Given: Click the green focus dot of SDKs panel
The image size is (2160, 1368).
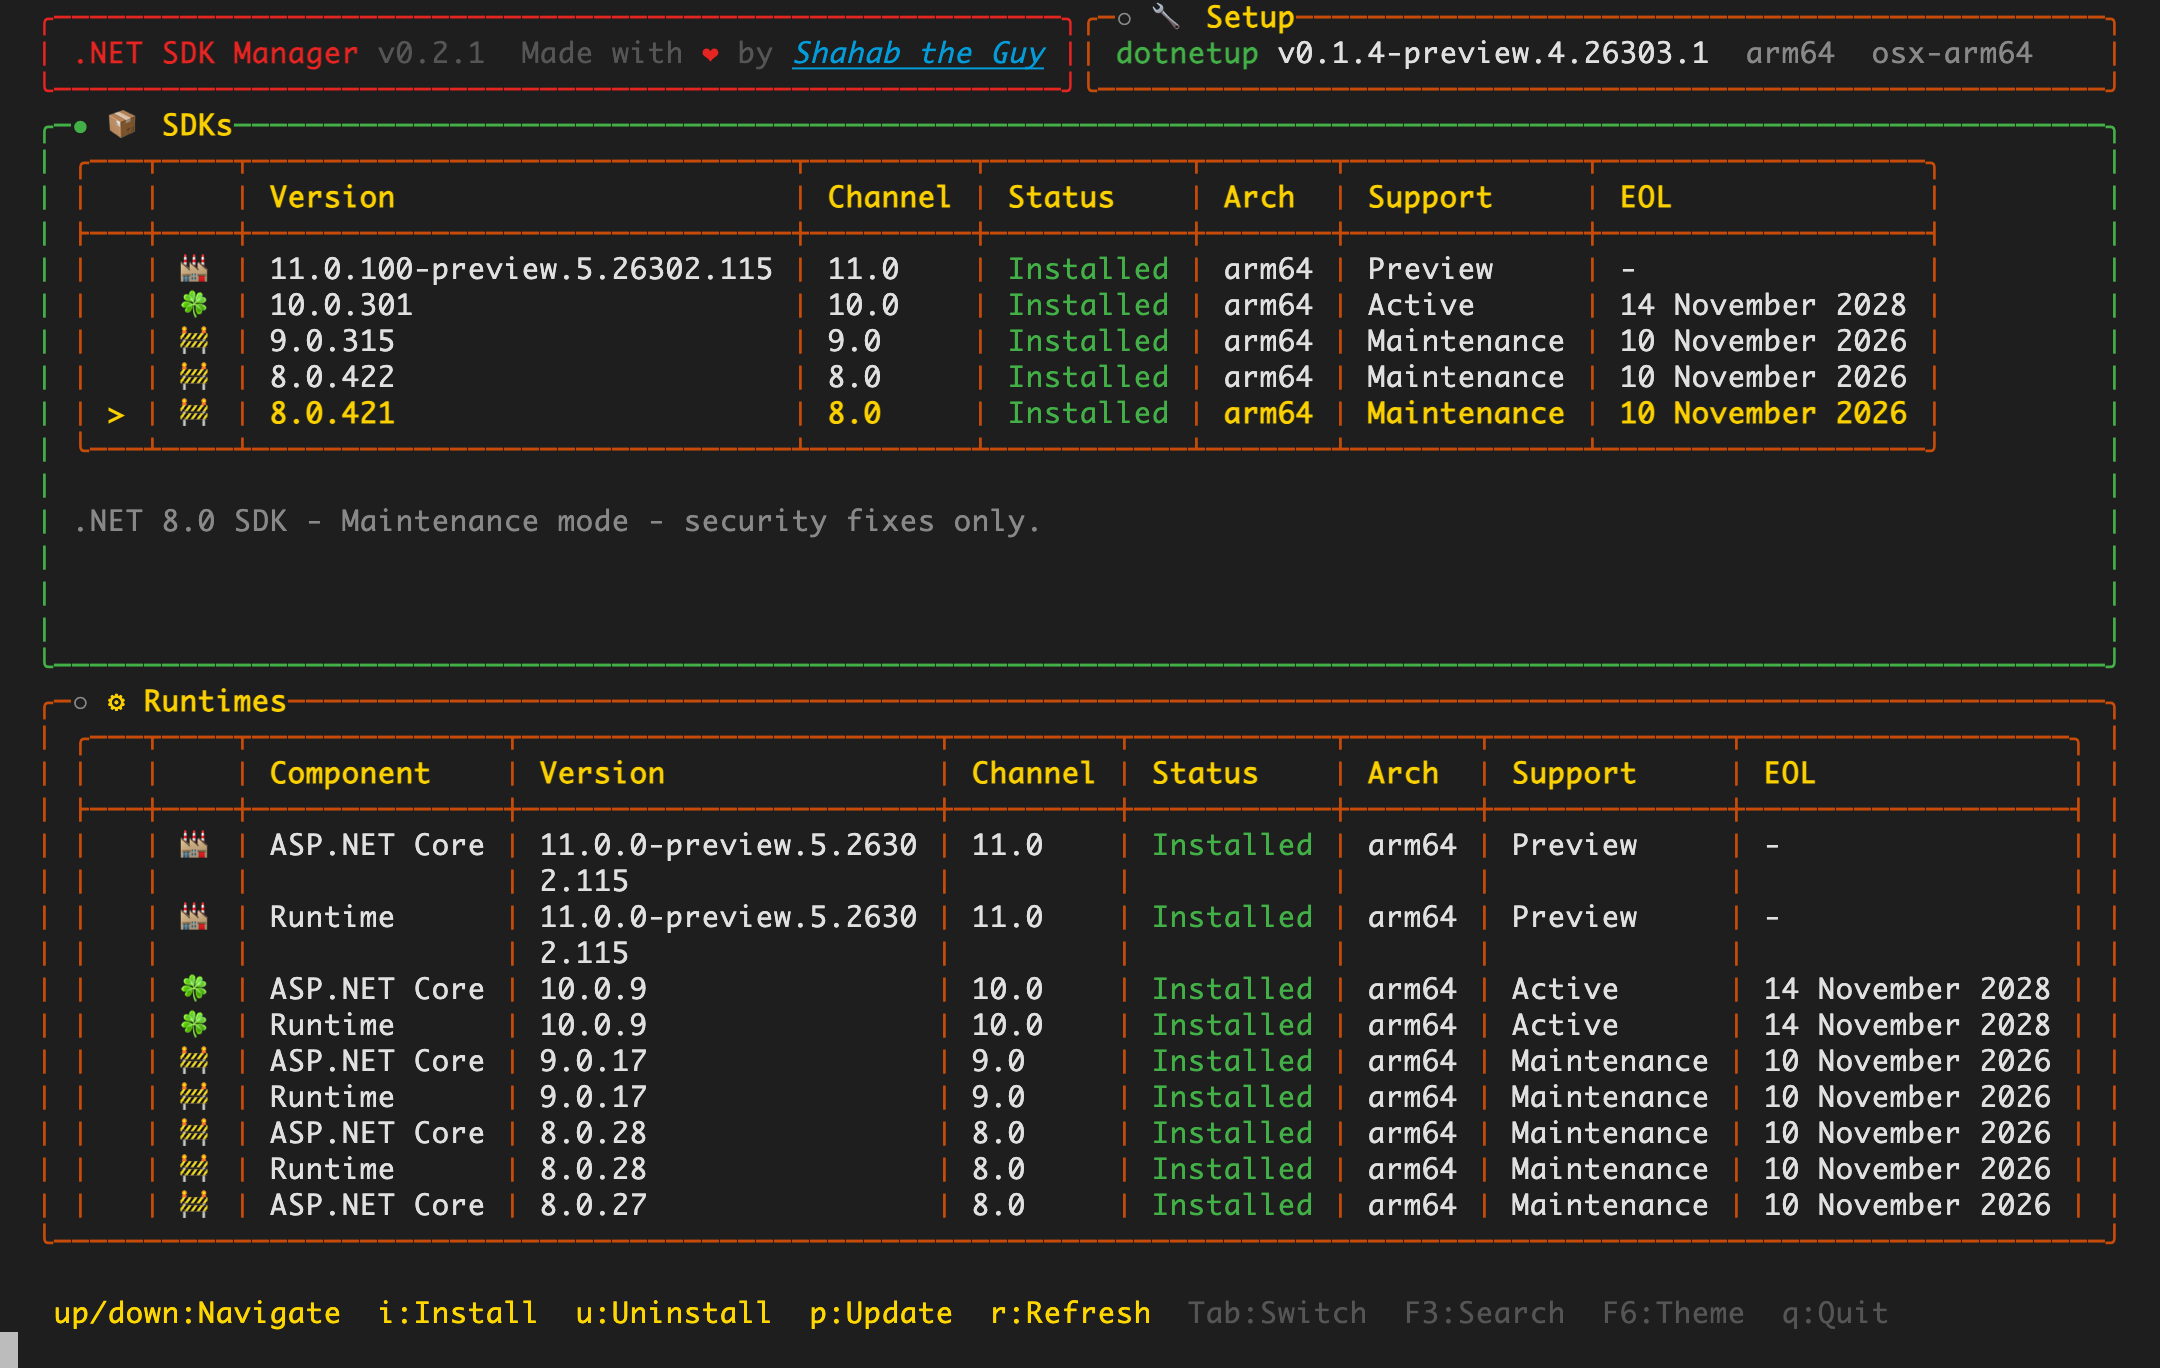Looking at the screenshot, I should tap(81, 126).
